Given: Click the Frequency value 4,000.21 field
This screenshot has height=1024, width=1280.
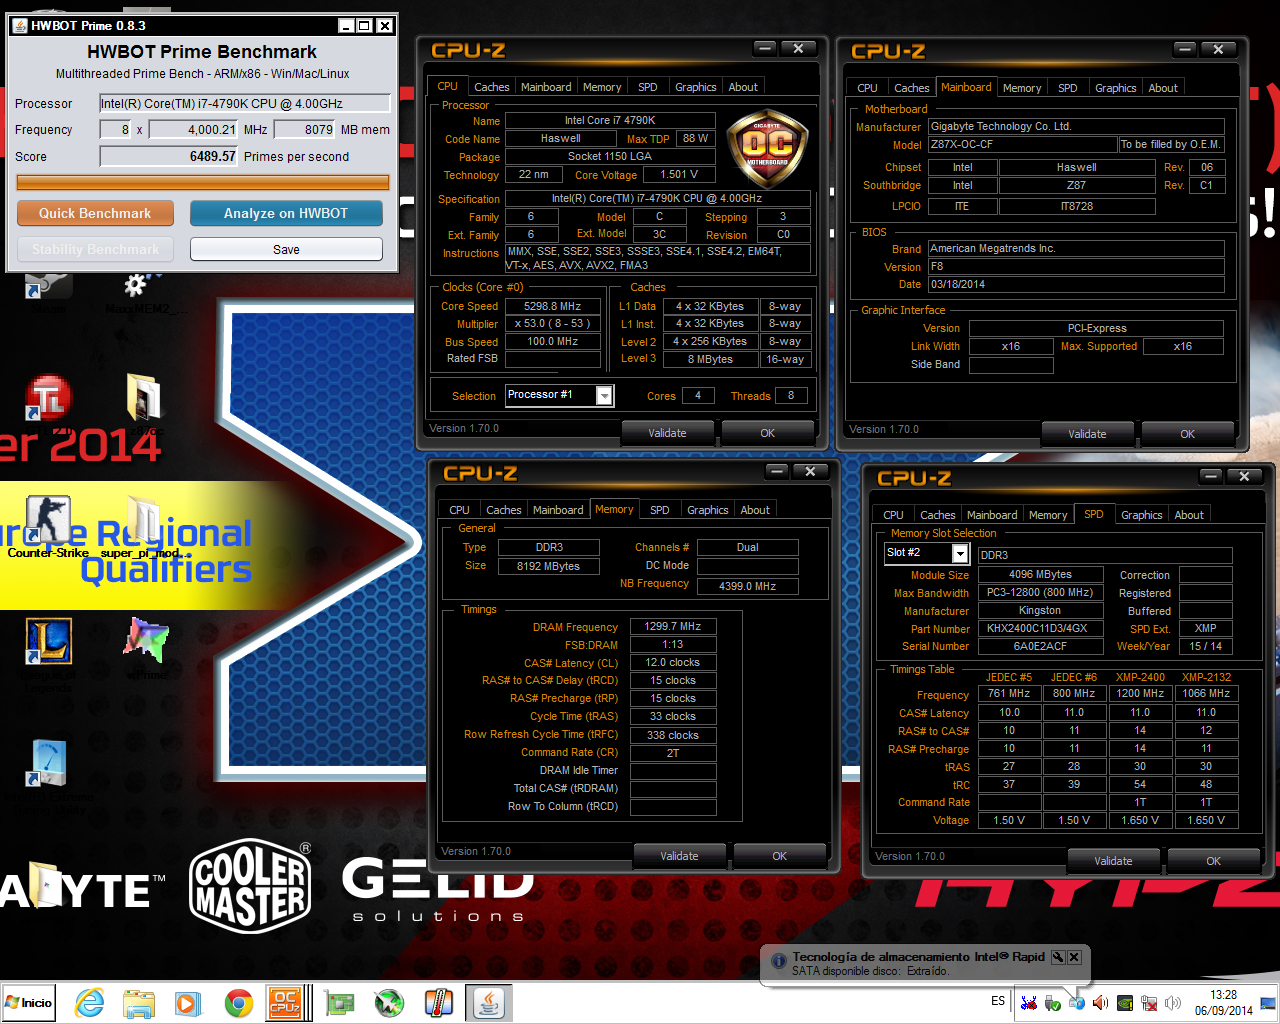Looking at the screenshot, I should (194, 129).
